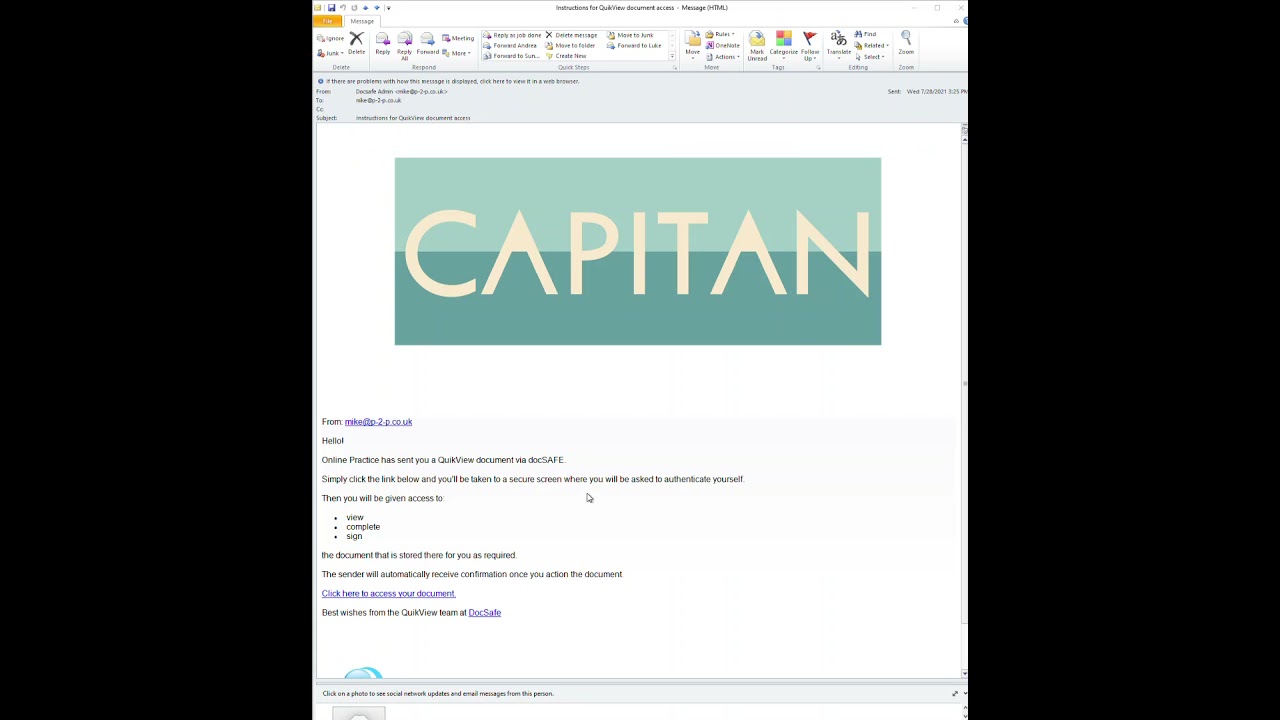This screenshot has width=1280, height=720.
Task: Click scrollbar down arrow of message body
Action: pyautogui.click(x=964, y=674)
